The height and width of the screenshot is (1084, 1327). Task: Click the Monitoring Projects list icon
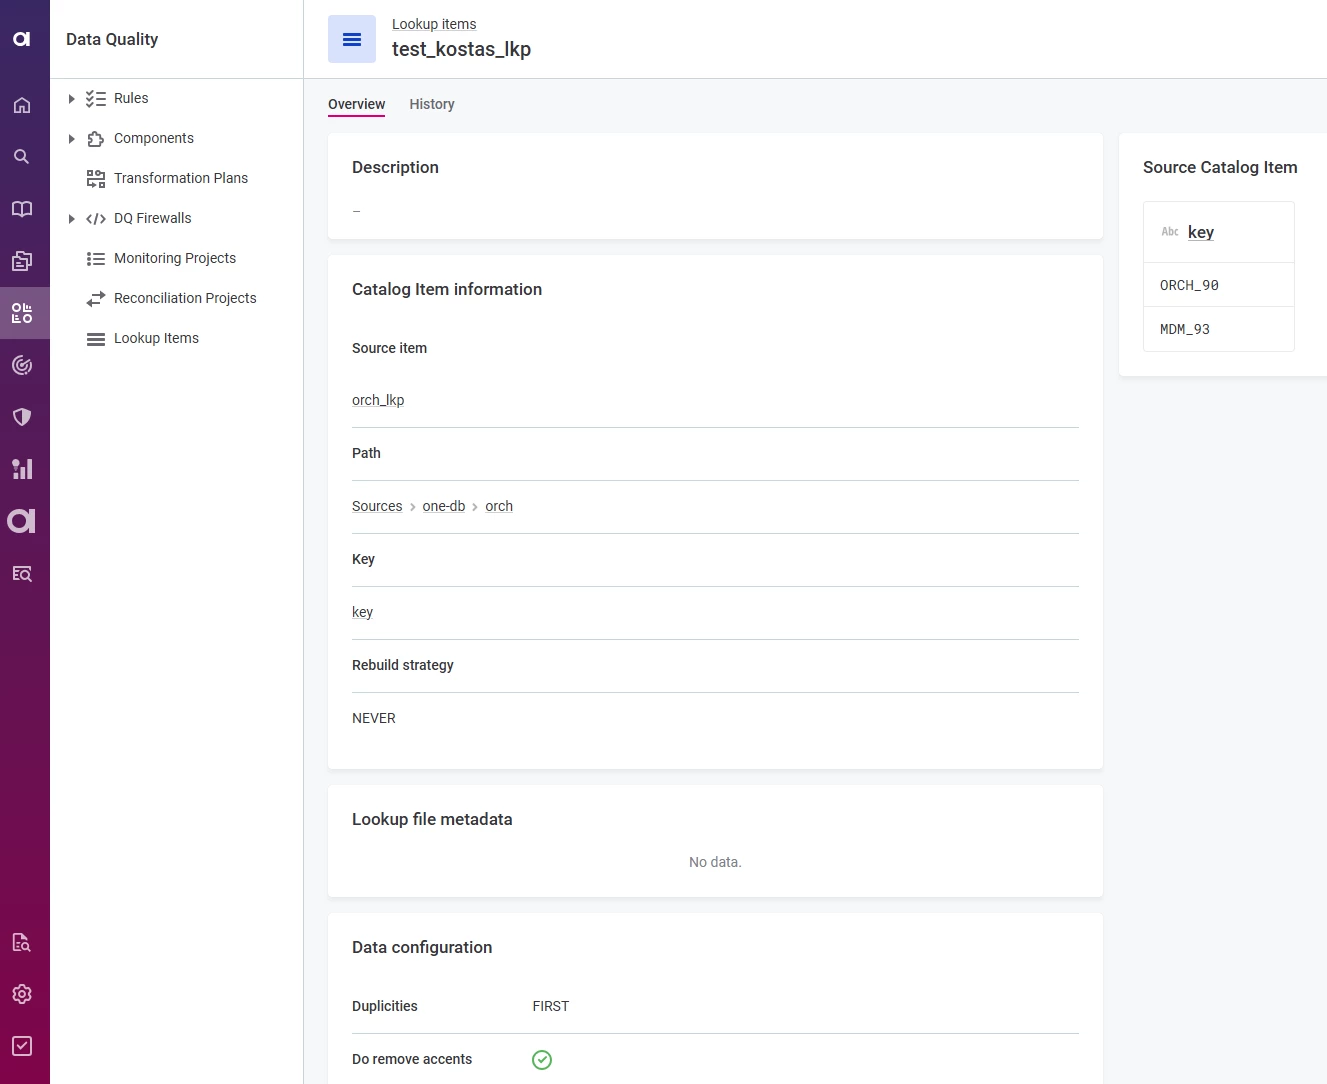pos(96,258)
